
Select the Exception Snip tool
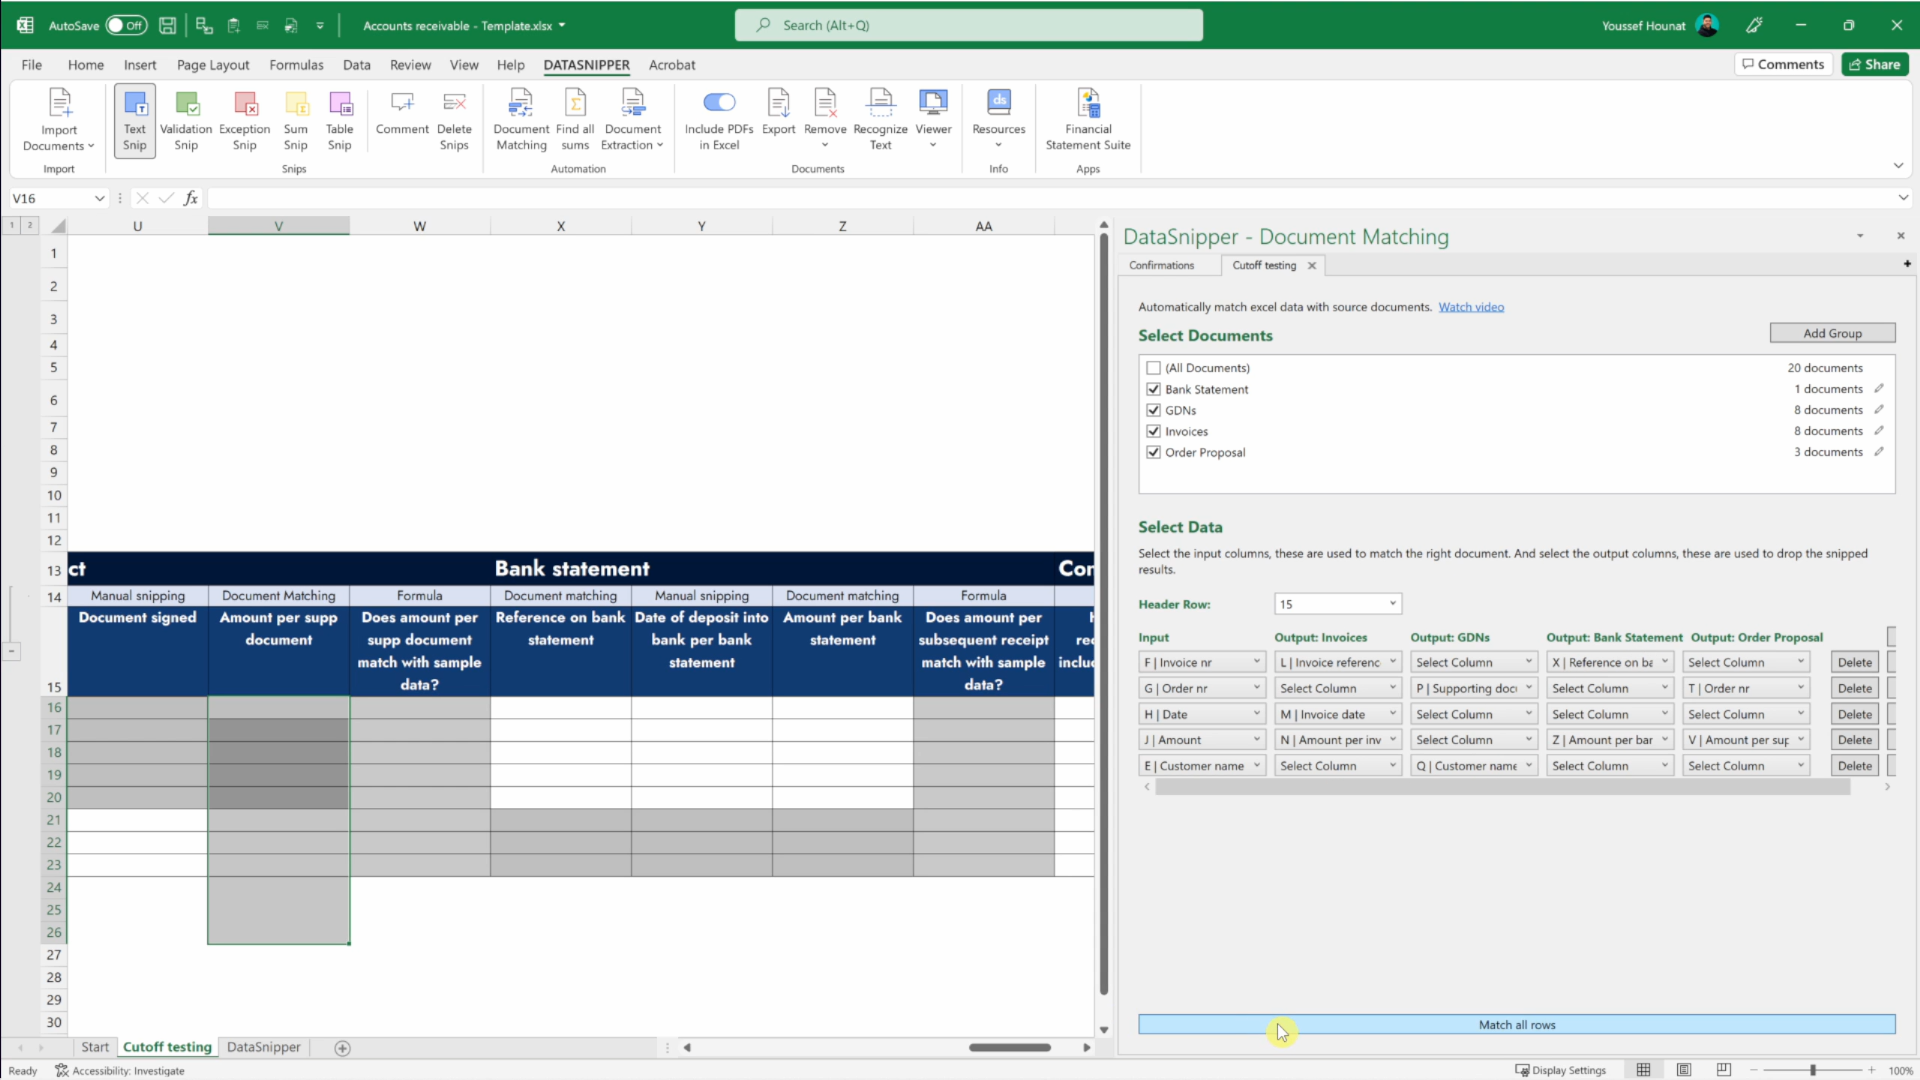[x=244, y=119]
